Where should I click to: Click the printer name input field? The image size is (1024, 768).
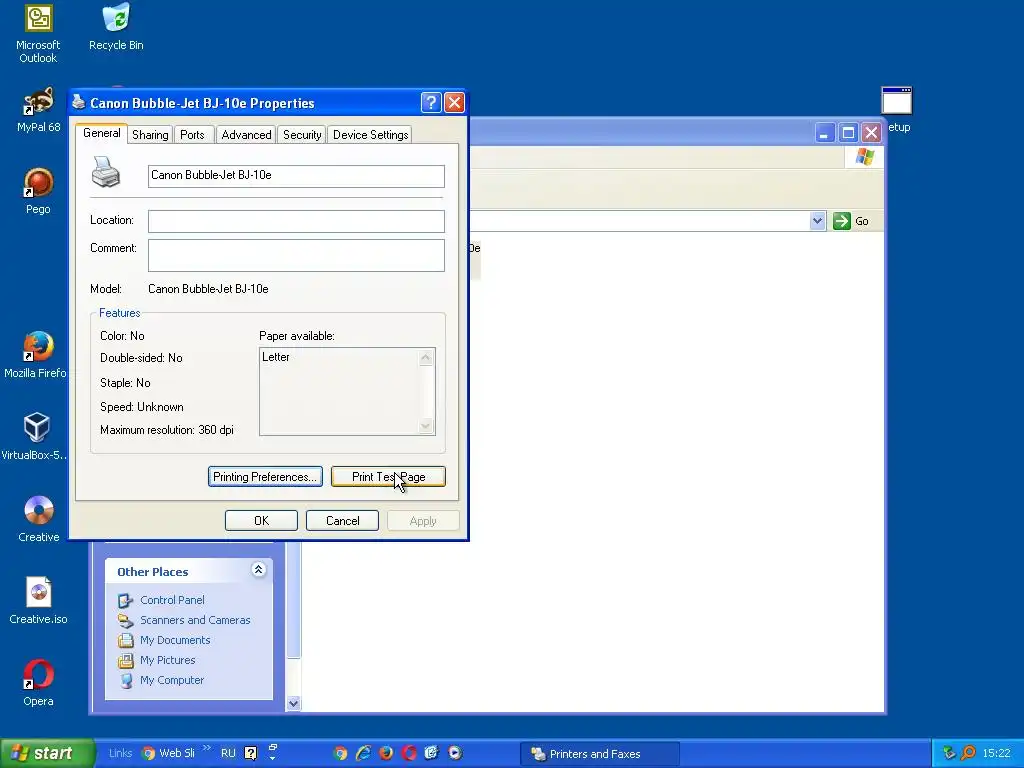pos(296,176)
